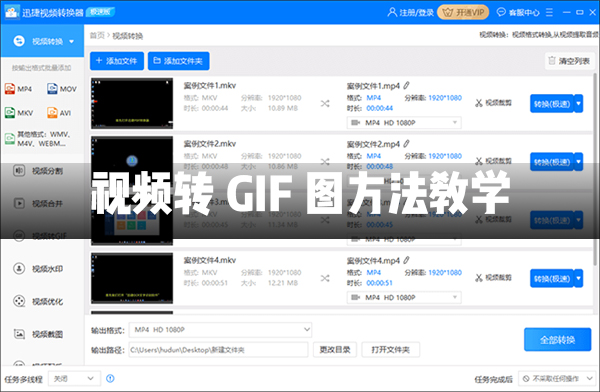The image size is (600, 392).
Task: Open 视频裁剪 scissors for 案例文件4
Action: click(493, 278)
